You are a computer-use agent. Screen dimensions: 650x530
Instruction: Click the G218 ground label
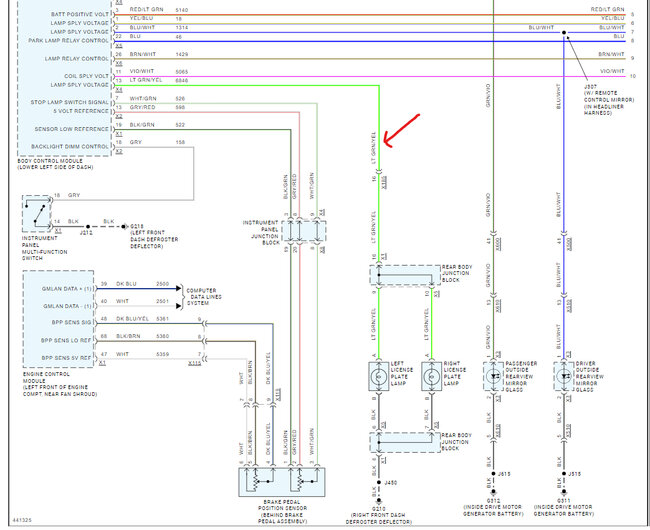point(137,227)
